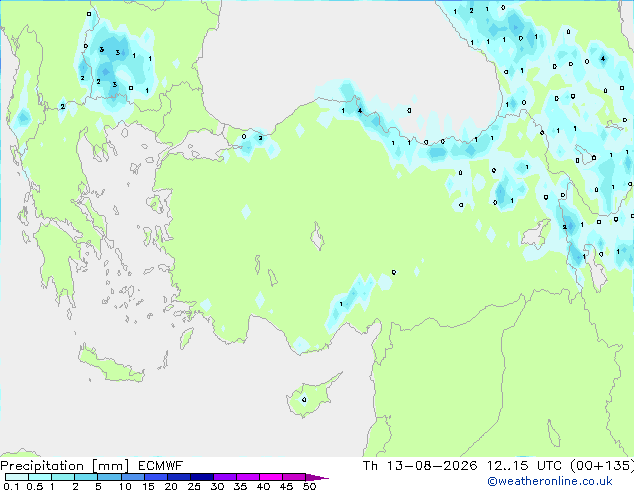Click the island of Crete
Screen dimensions: 634x490
coord(111,365)
